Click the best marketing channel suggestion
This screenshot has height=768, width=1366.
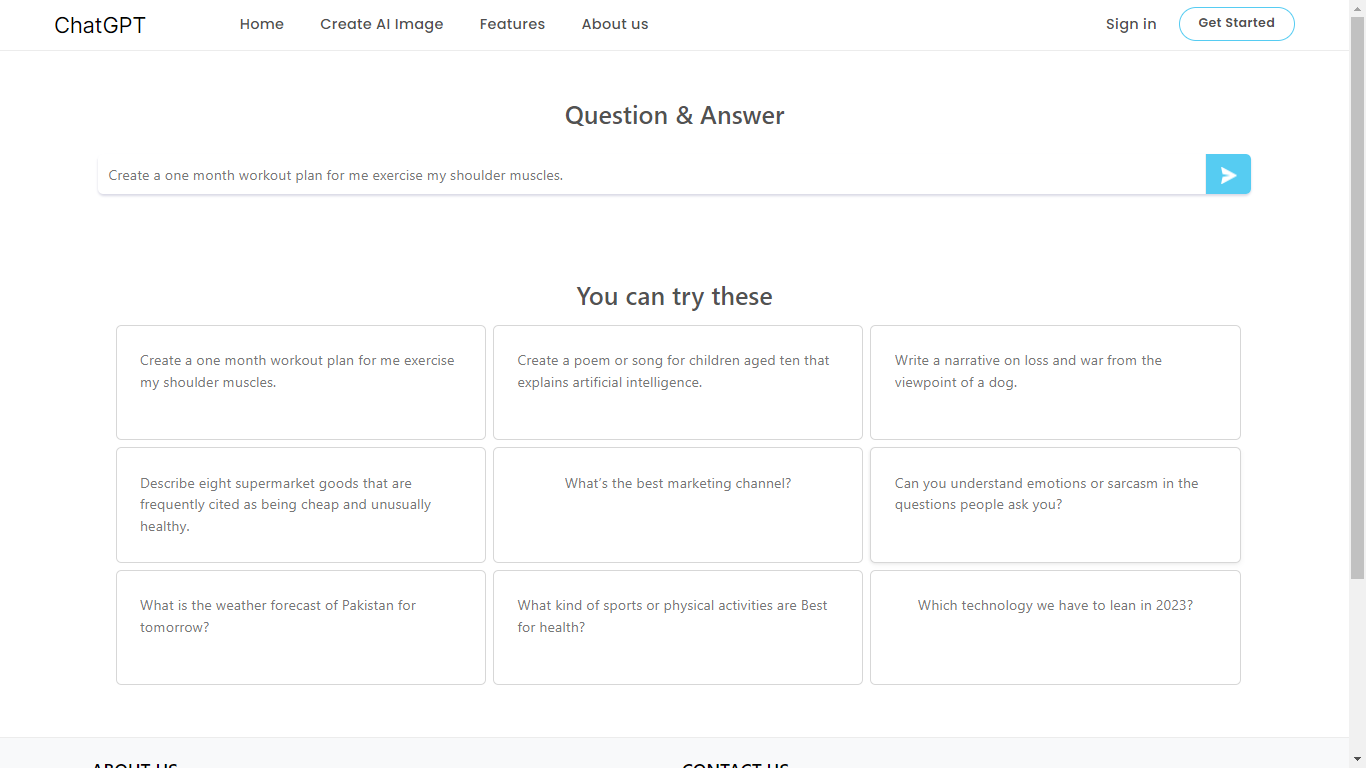click(x=677, y=504)
